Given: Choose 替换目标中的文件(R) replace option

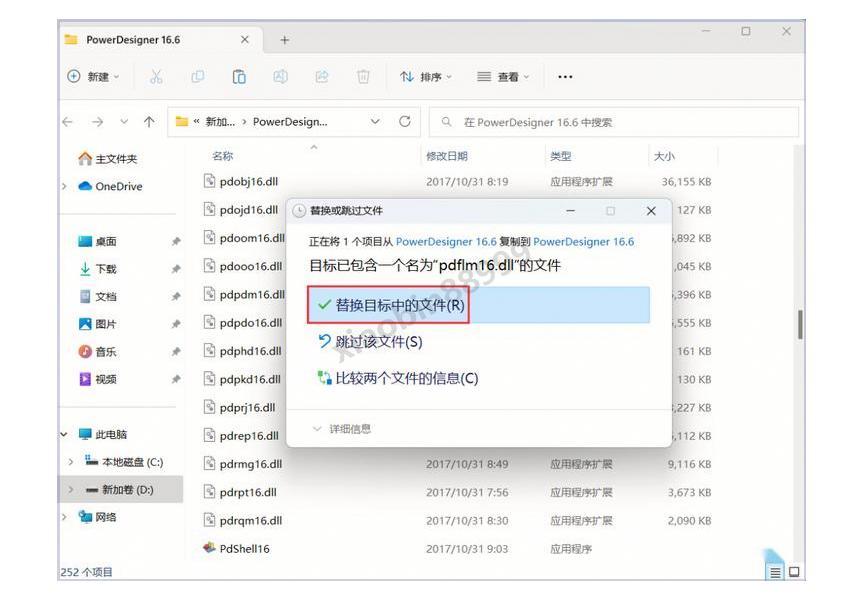Looking at the screenshot, I should pos(478,305).
